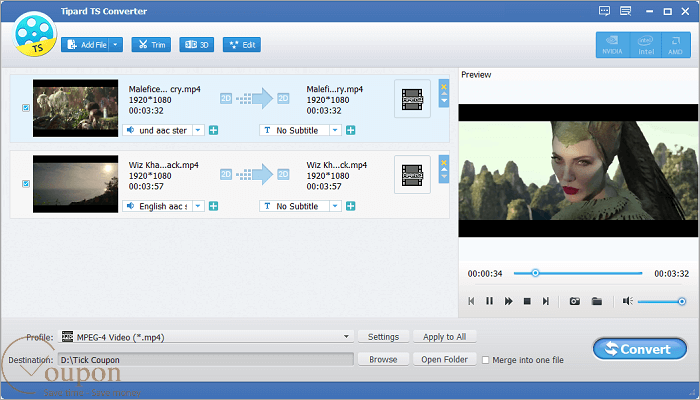Mute the preview volume
The width and height of the screenshot is (700, 400).
point(627,301)
